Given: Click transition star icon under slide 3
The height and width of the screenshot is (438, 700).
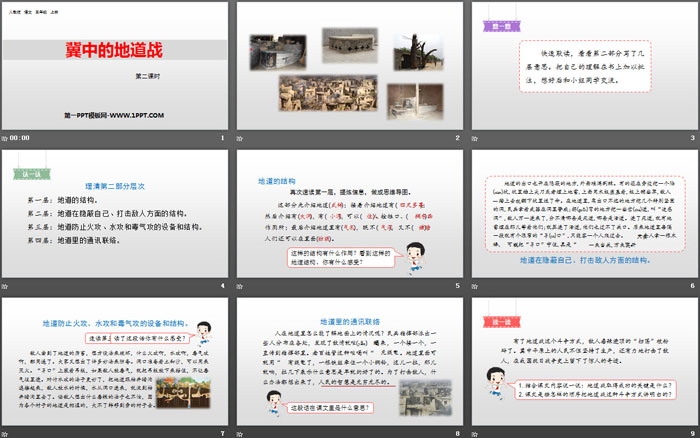Looking at the screenshot, I should (x=475, y=138).
